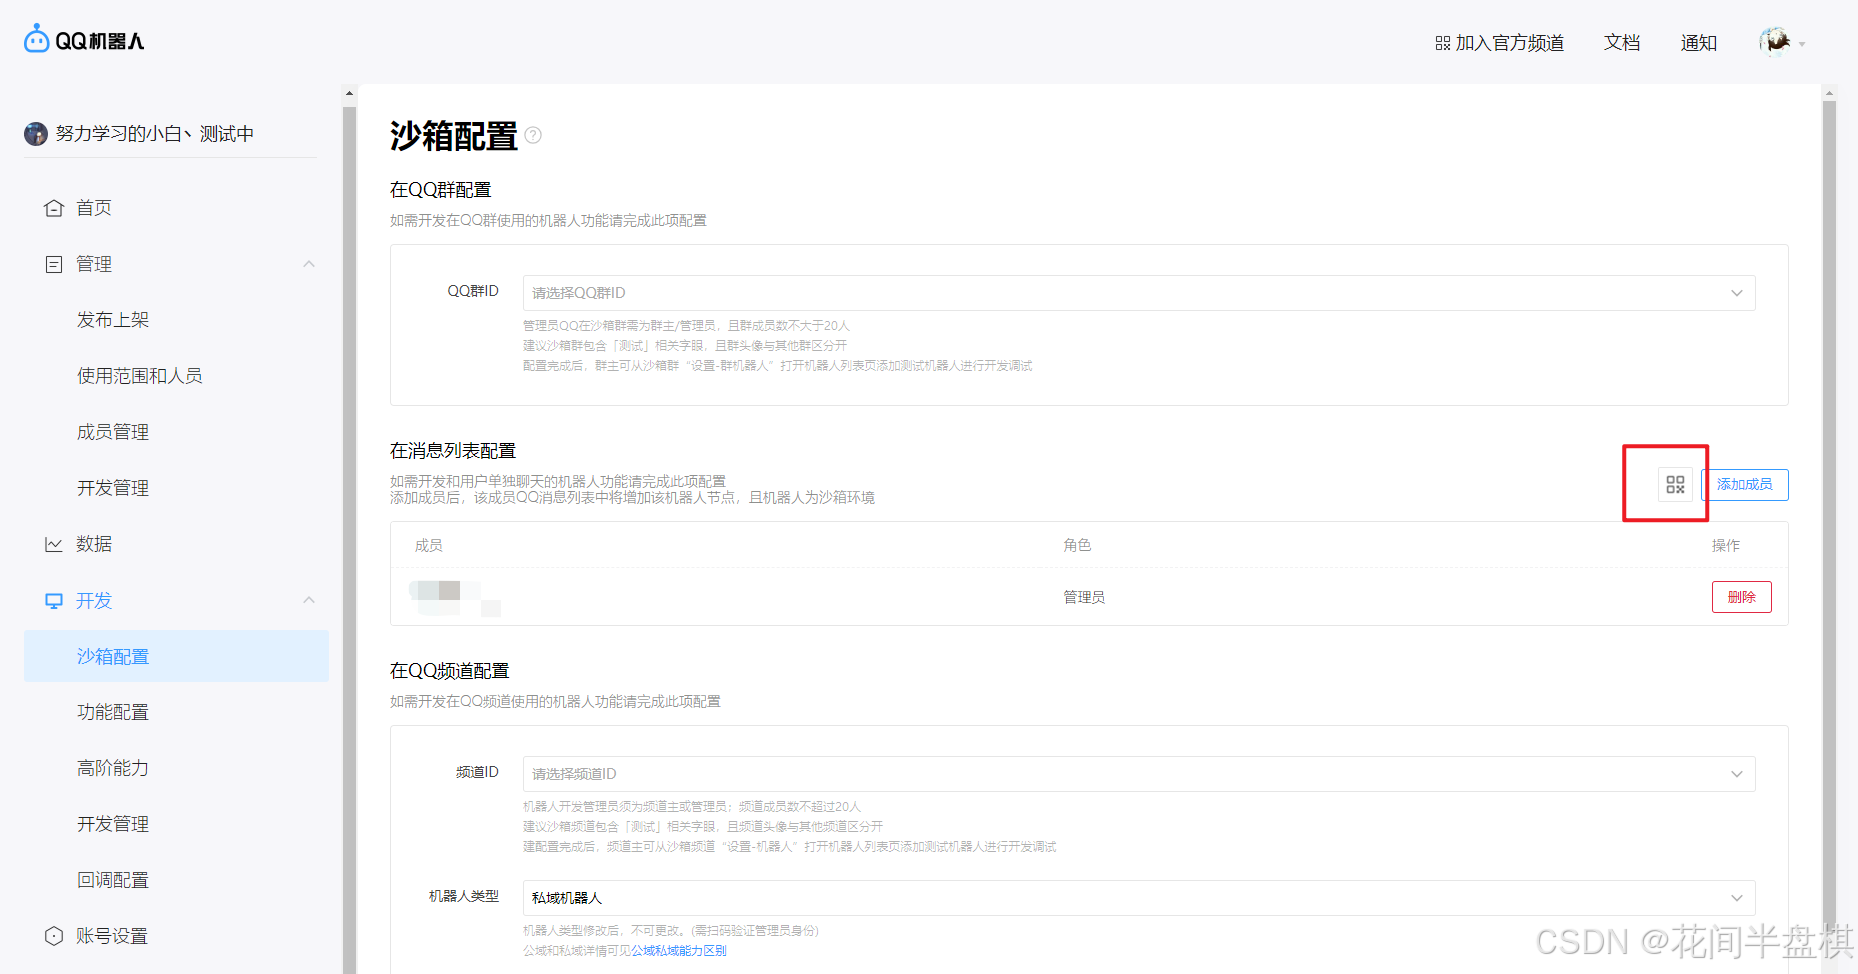Click the chart icon beside 数据
The image size is (1858, 974).
tap(54, 544)
